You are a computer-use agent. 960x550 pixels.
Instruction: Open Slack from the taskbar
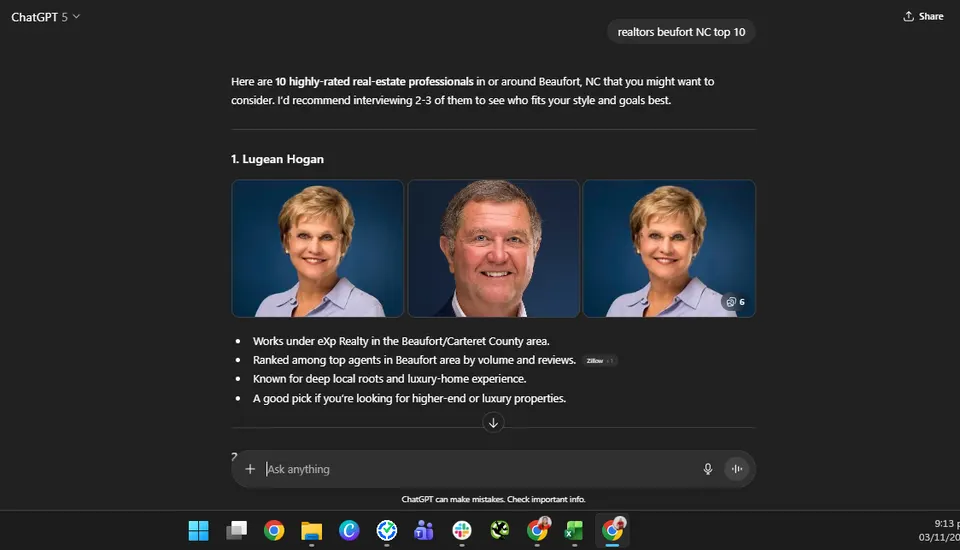click(462, 530)
